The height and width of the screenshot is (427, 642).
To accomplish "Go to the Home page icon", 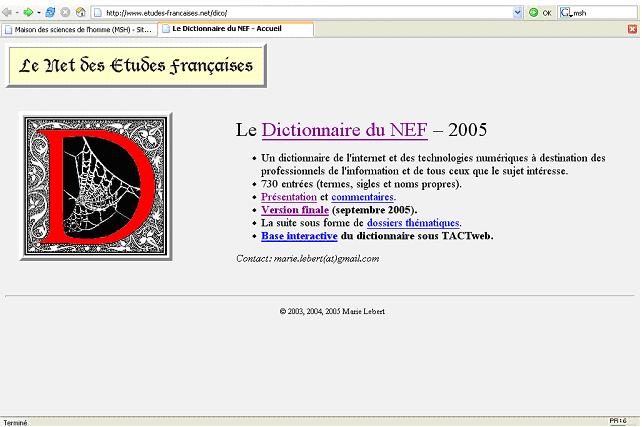I will pyautogui.click(x=80, y=12).
